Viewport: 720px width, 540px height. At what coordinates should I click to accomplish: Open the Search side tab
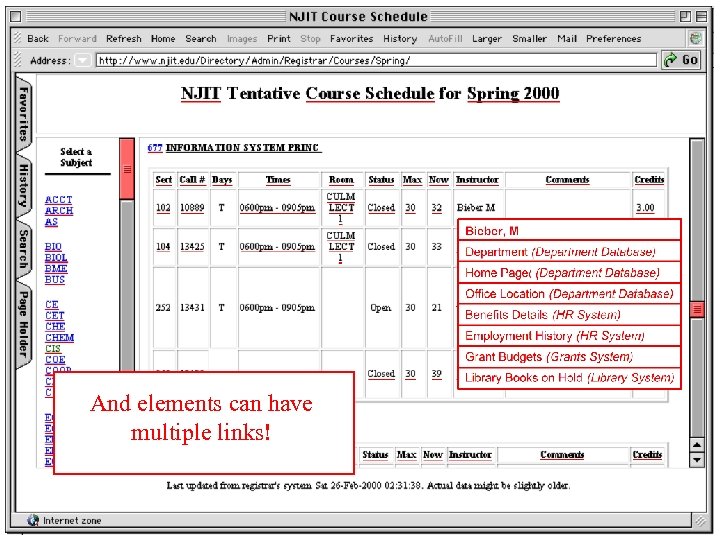[23, 249]
